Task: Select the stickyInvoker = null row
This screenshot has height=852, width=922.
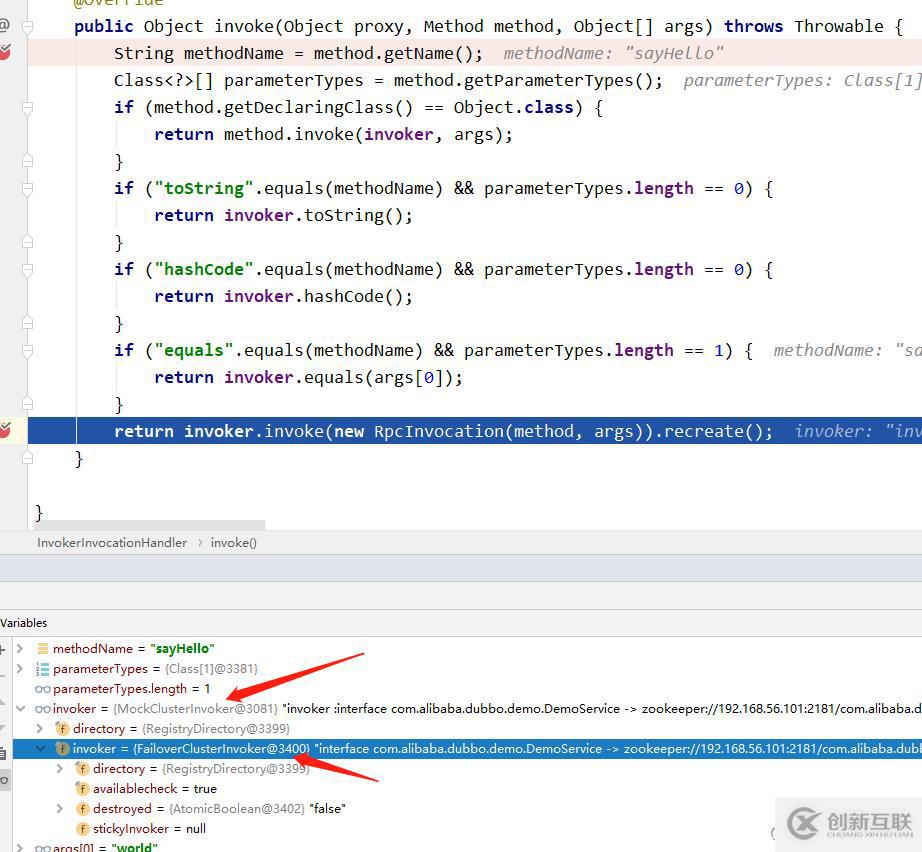Action: [x=150, y=828]
